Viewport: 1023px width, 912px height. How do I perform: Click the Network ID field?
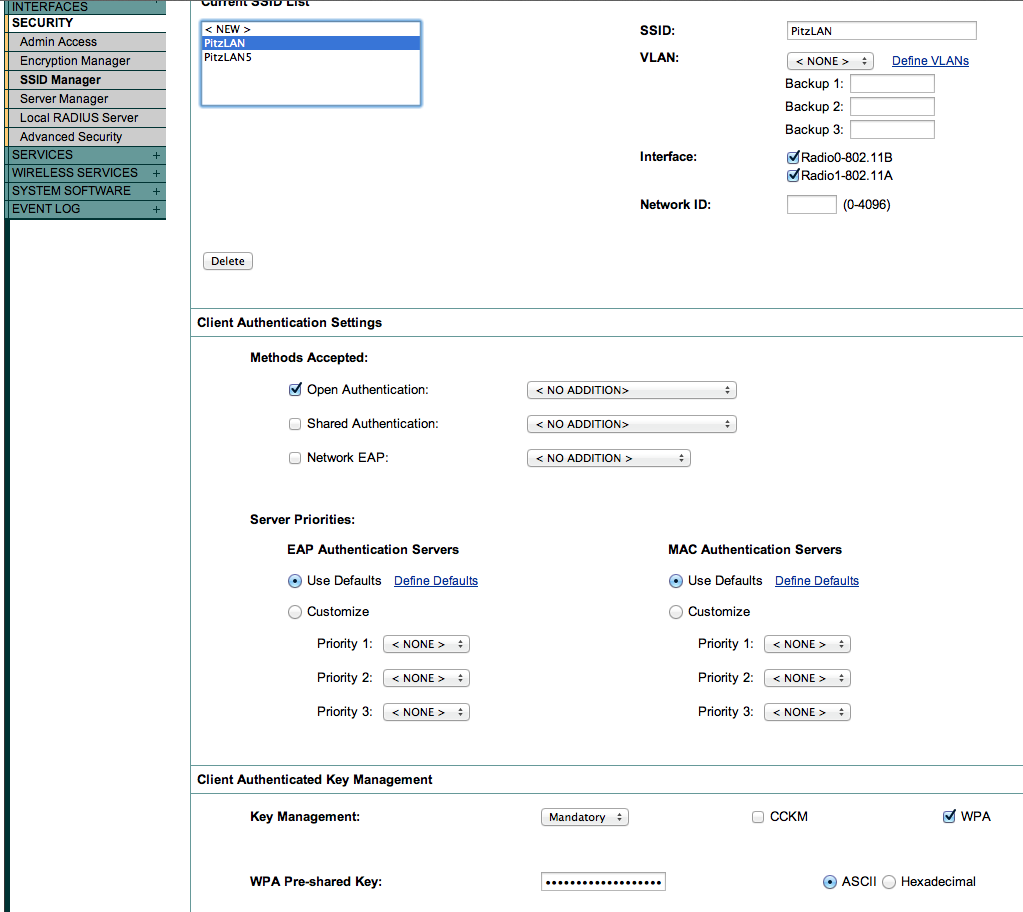click(812, 204)
